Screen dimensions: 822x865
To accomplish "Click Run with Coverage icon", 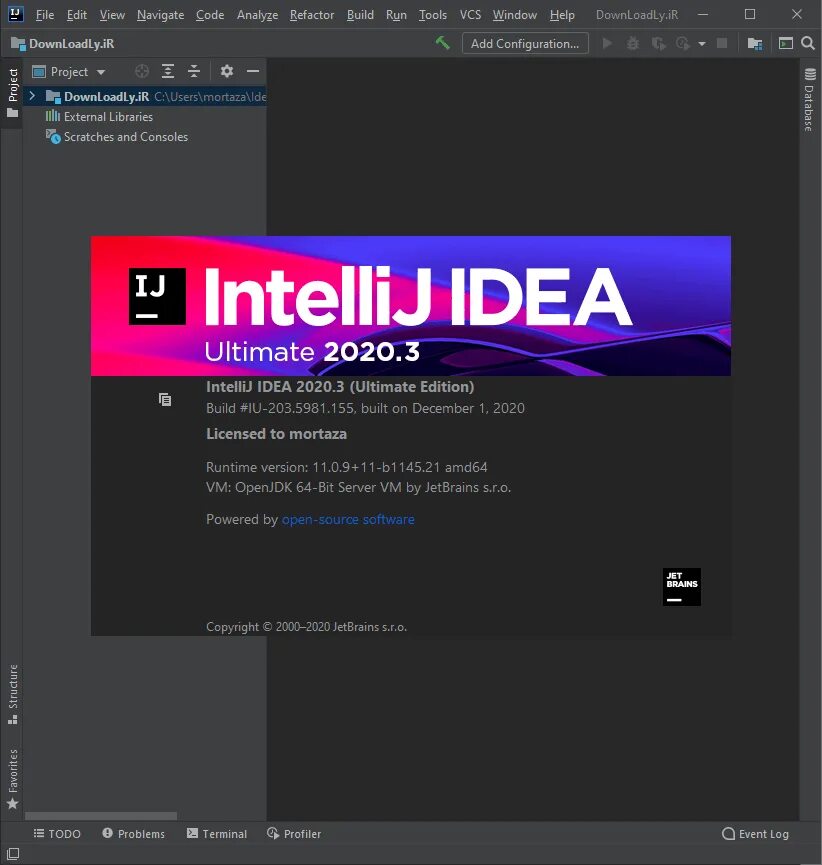I will coord(658,43).
